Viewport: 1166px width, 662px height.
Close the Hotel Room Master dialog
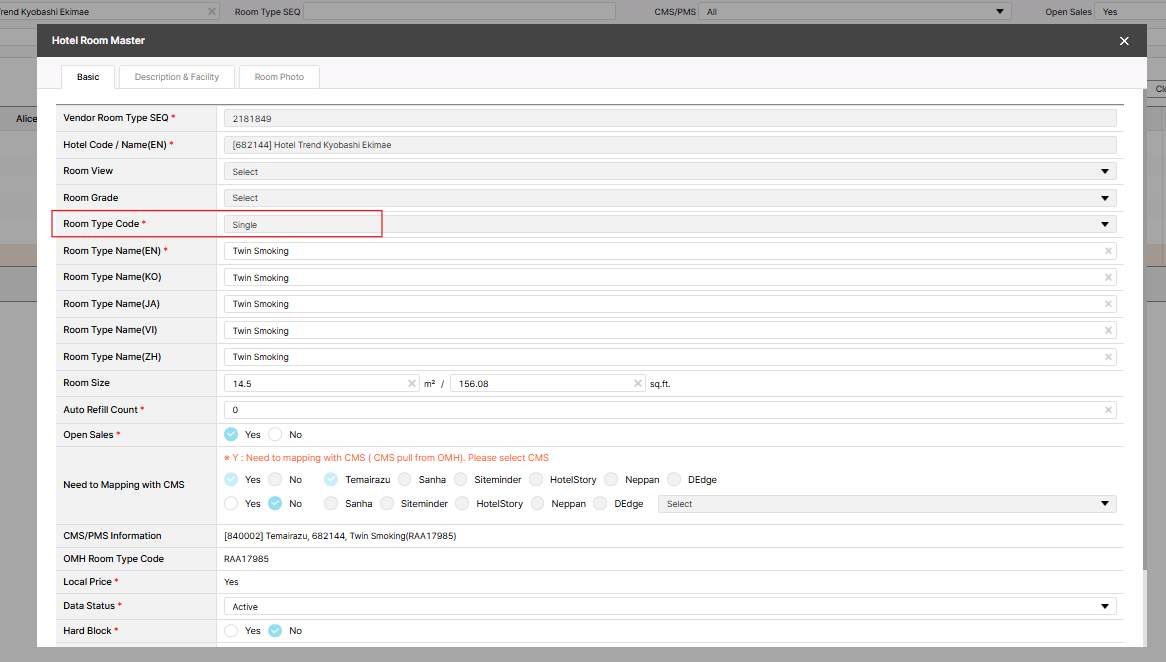pos(1124,41)
